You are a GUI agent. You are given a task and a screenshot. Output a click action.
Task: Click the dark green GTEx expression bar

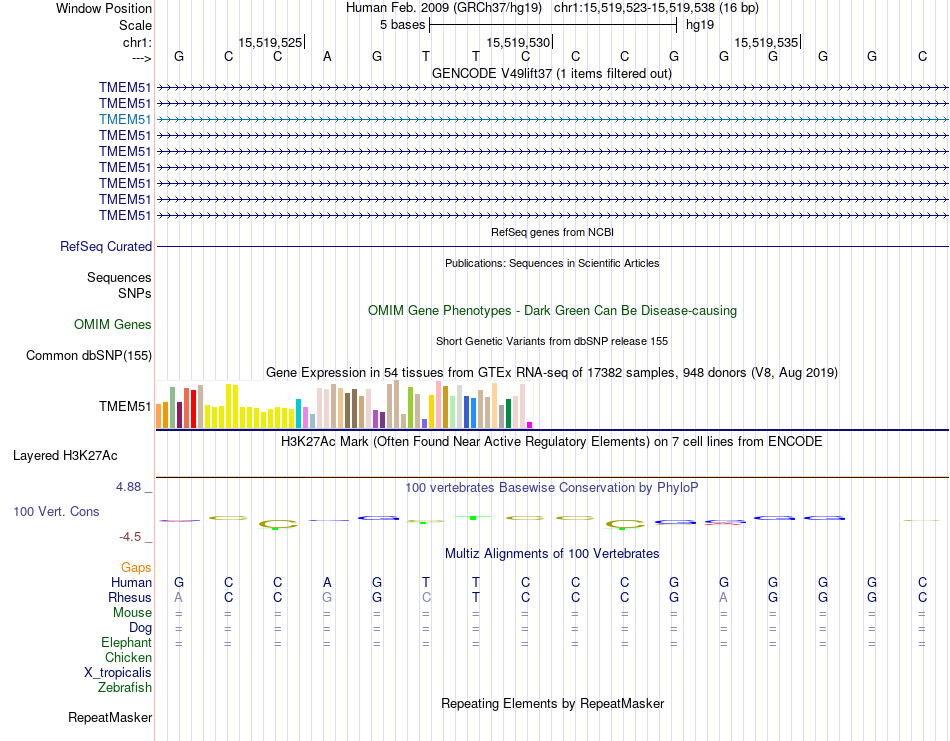(508, 414)
